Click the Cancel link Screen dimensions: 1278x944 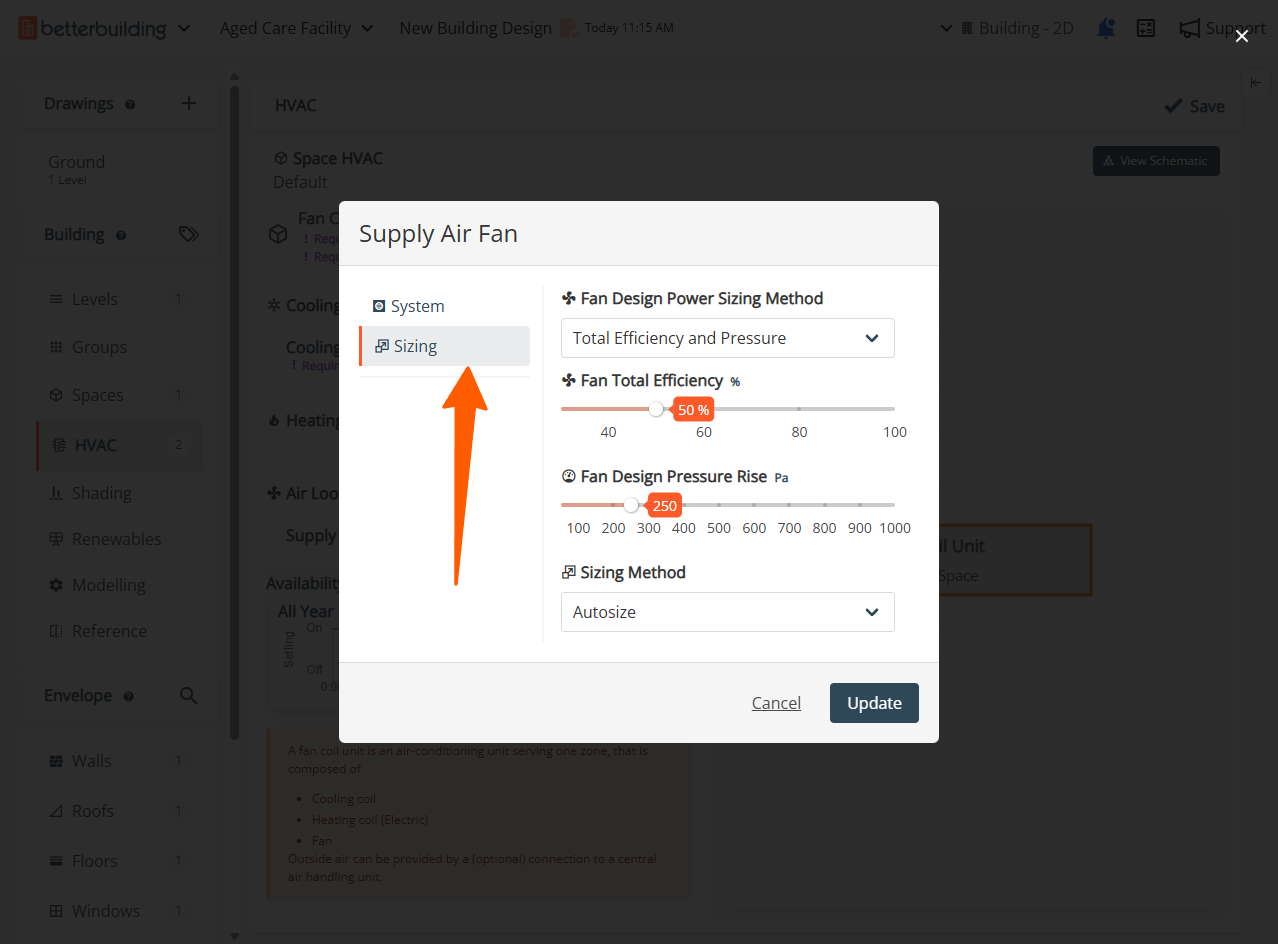[x=776, y=703]
